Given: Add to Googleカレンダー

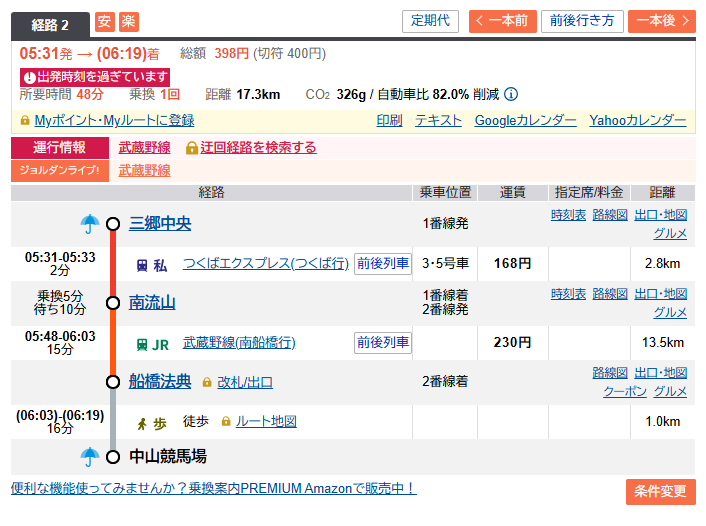Looking at the screenshot, I should [x=525, y=120].
